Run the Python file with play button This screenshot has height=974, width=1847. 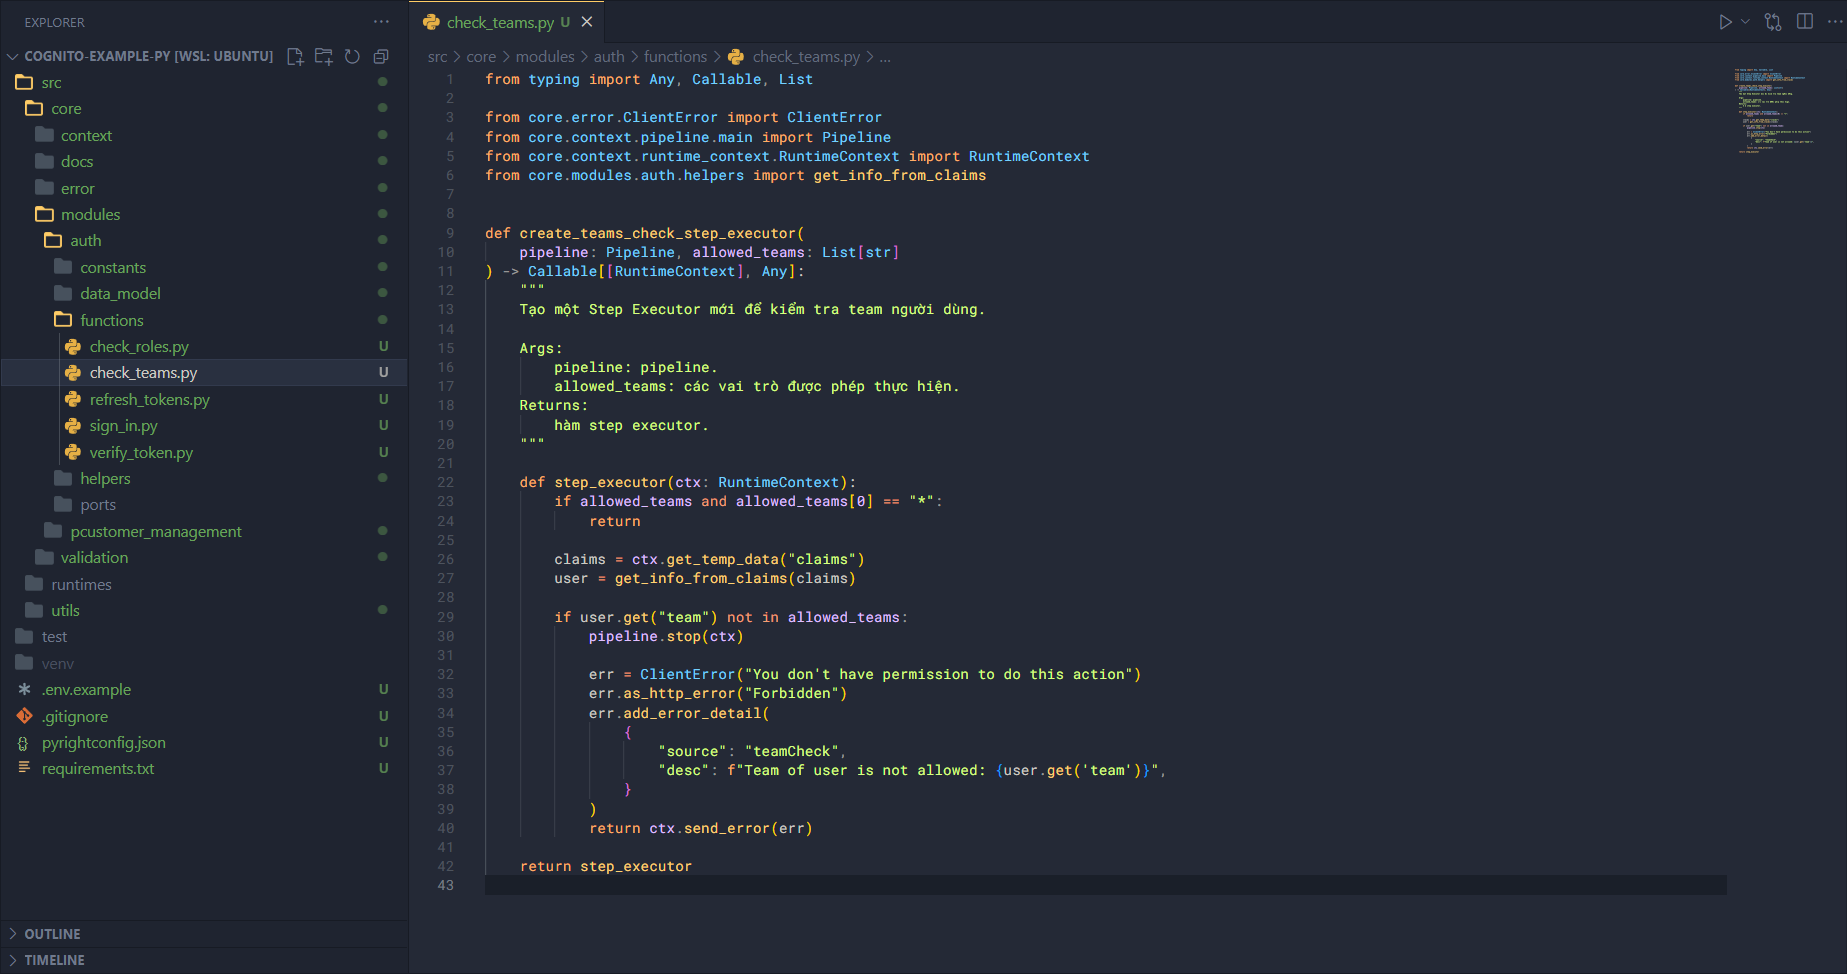(1725, 22)
